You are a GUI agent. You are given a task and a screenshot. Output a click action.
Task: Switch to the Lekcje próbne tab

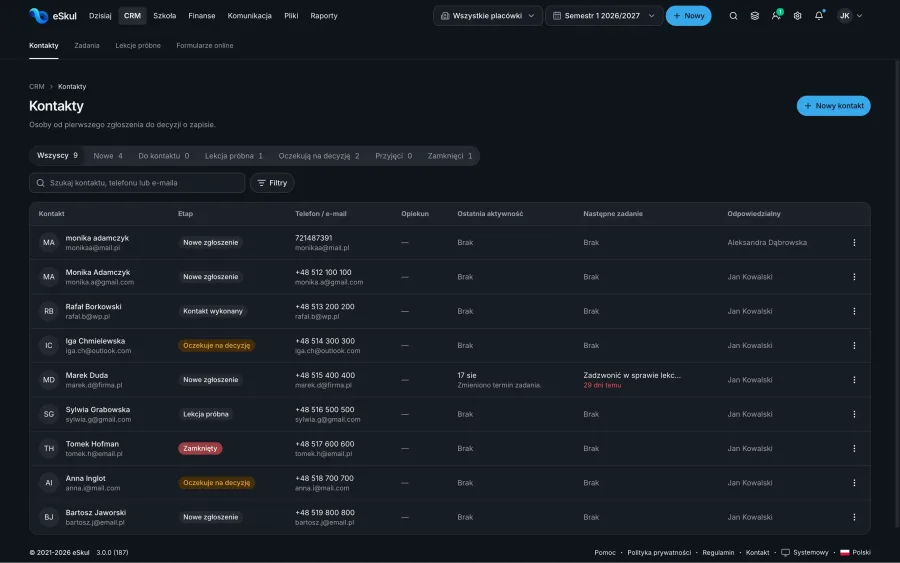tap(138, 45)
